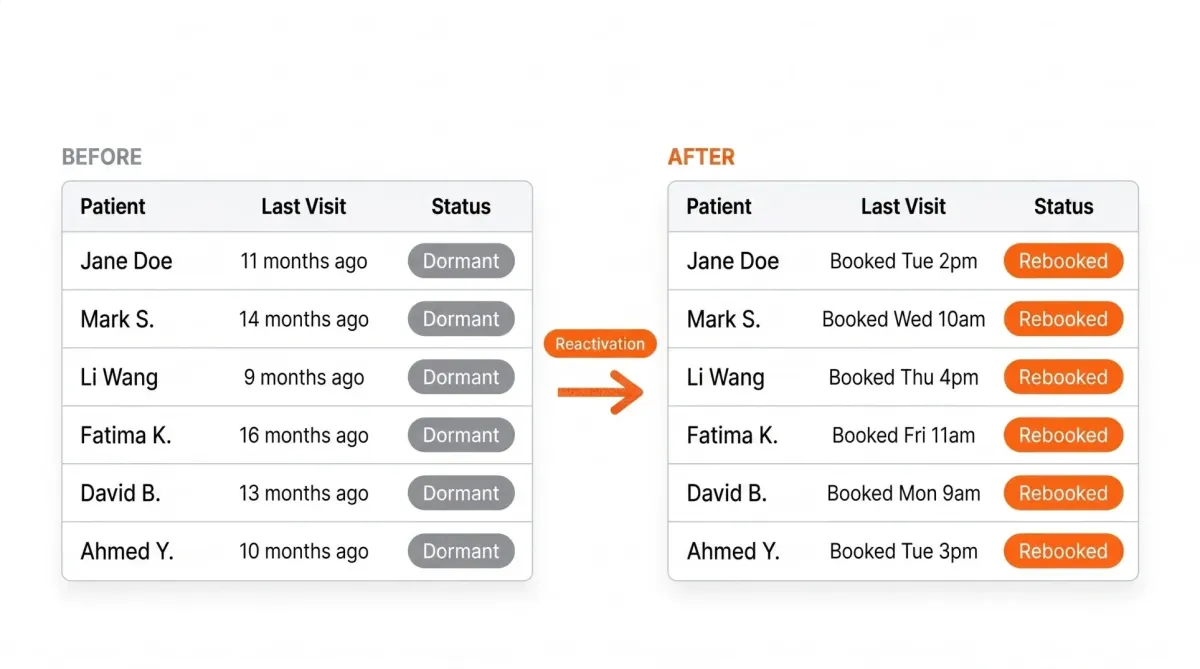Click Last Visit header in Before table
This screenshot has width=1200, height=669.
pos(303,207)
